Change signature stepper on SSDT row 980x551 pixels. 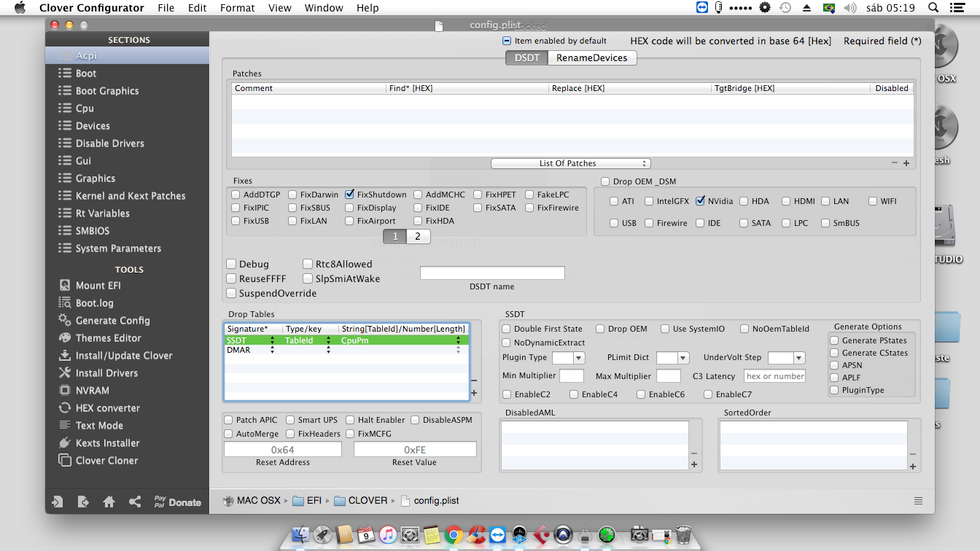[272, 340]
